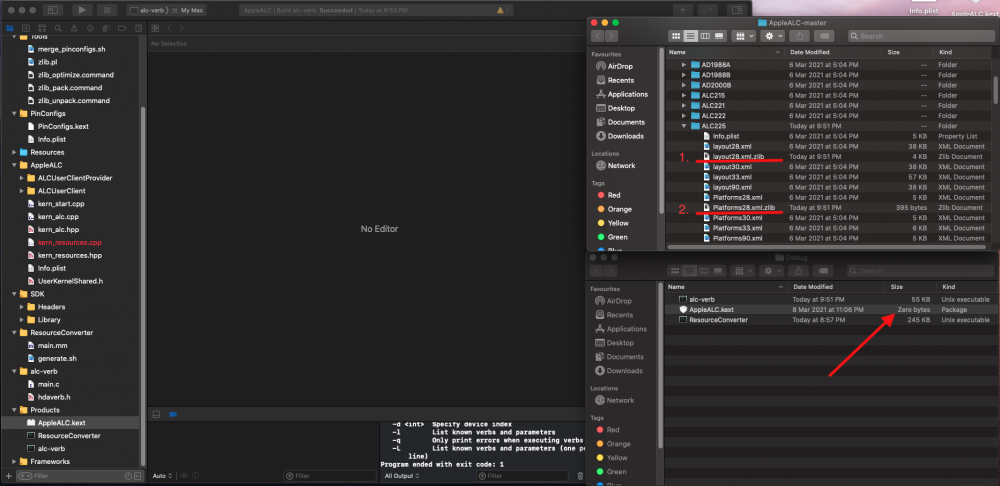Open the Find navigator magnifier icon
The width and height of the screenshot is (1000, 486).
[58, 28]
